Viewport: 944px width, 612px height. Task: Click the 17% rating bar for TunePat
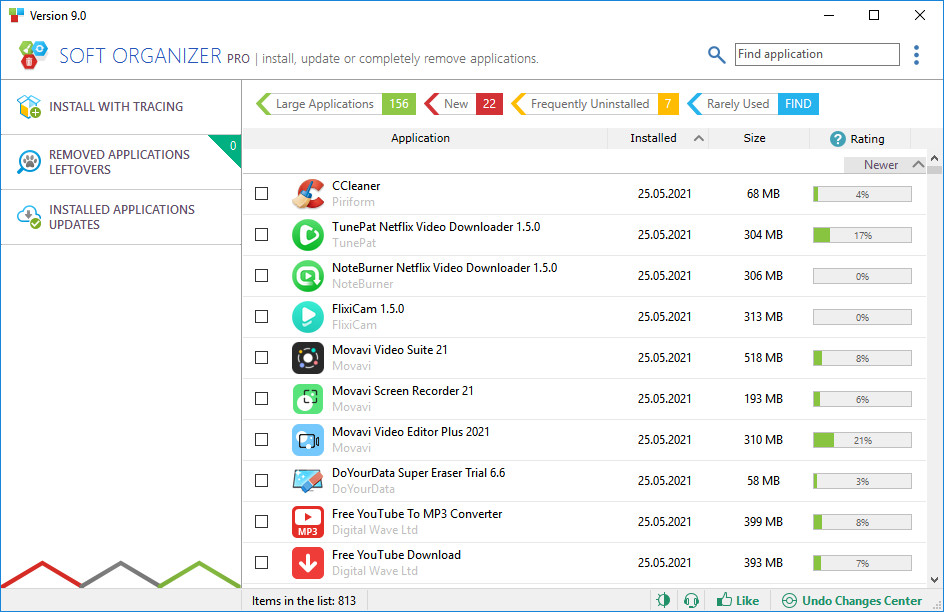[x=862, y=235]
